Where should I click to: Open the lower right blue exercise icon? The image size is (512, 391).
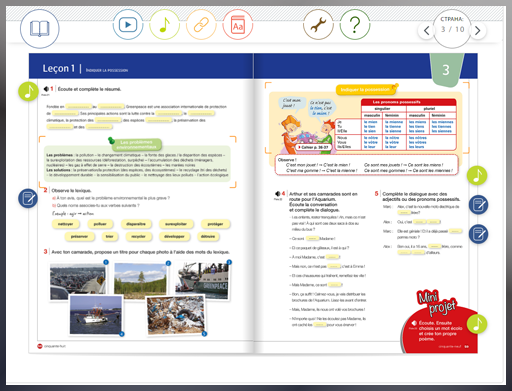coord(479,234)
